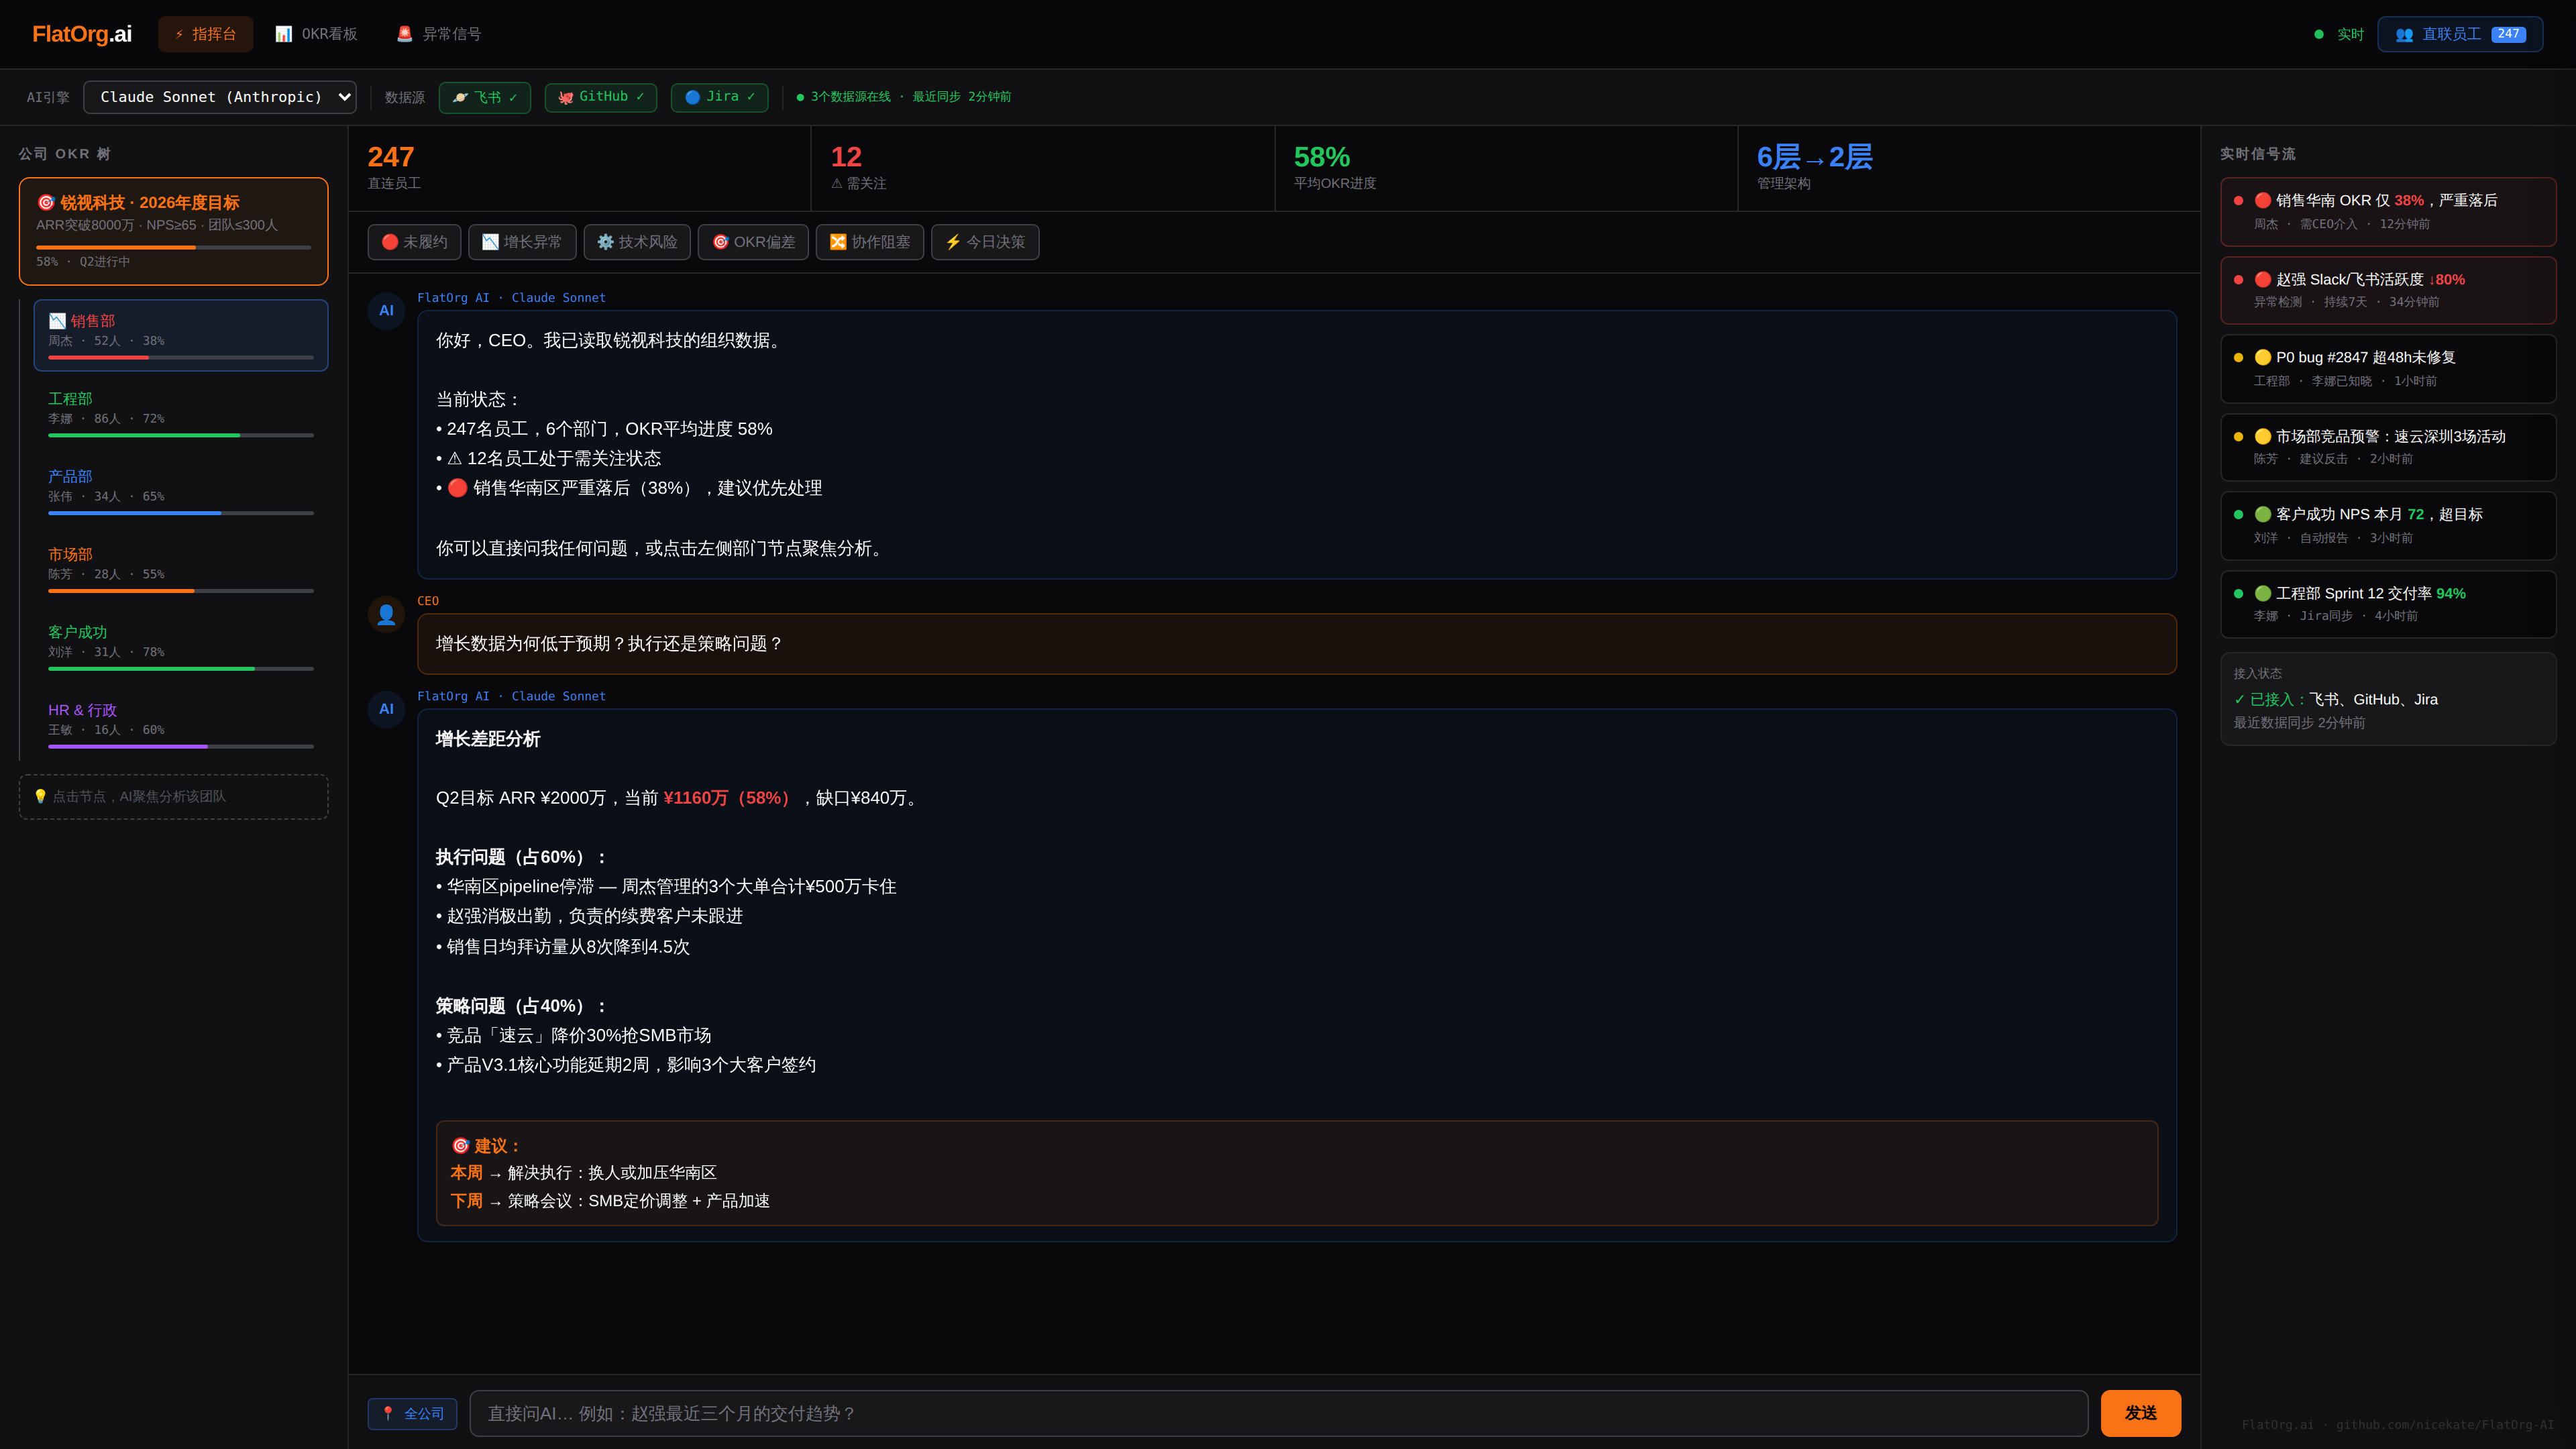The image size is (2576, 1449).
Task: Select the 指挥台 navigation icon
Action: tap(180, 33)
